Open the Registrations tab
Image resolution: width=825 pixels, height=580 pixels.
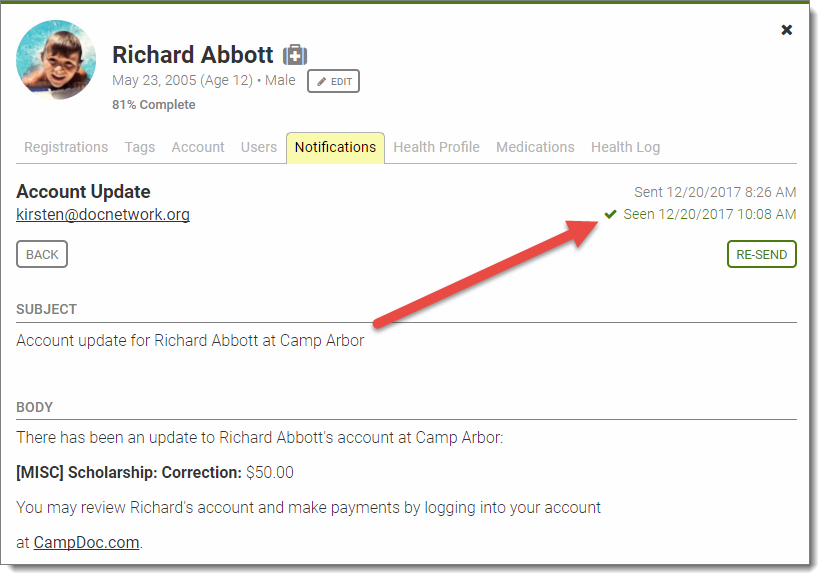66,147
